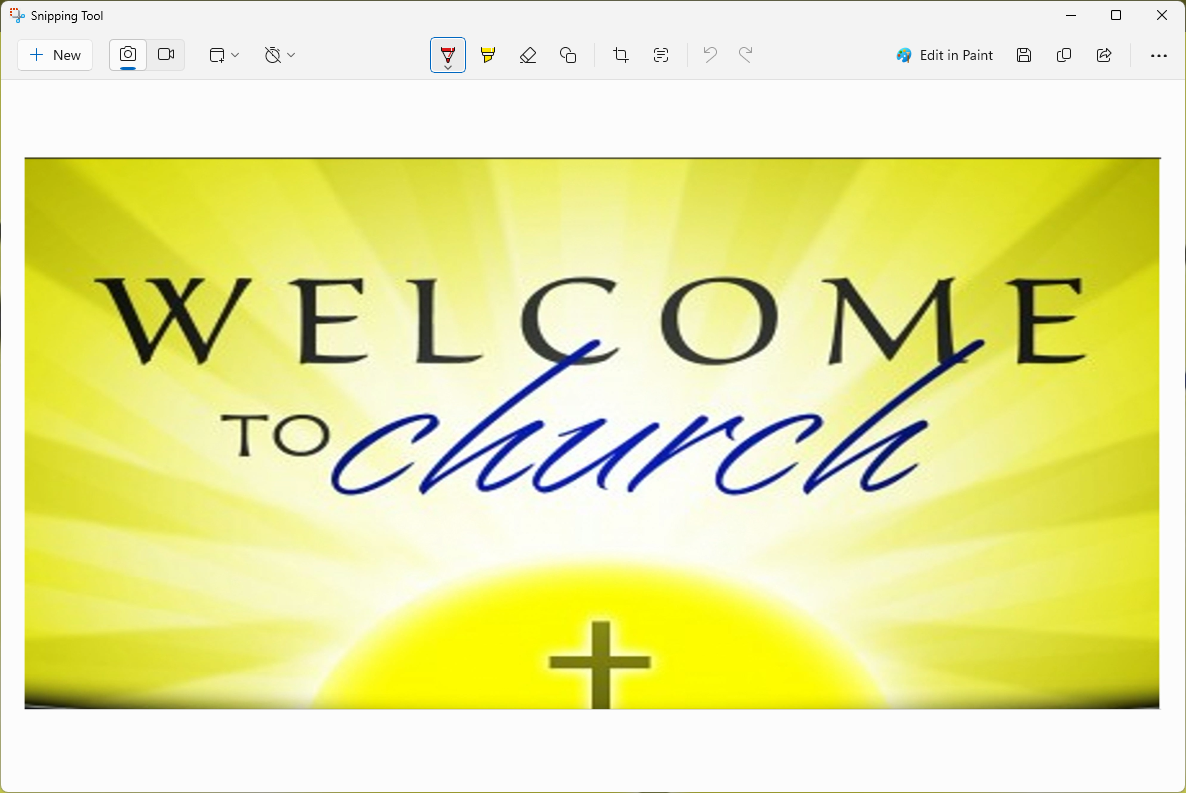
Task: Click the New snip button
Action: pos(55,55)
